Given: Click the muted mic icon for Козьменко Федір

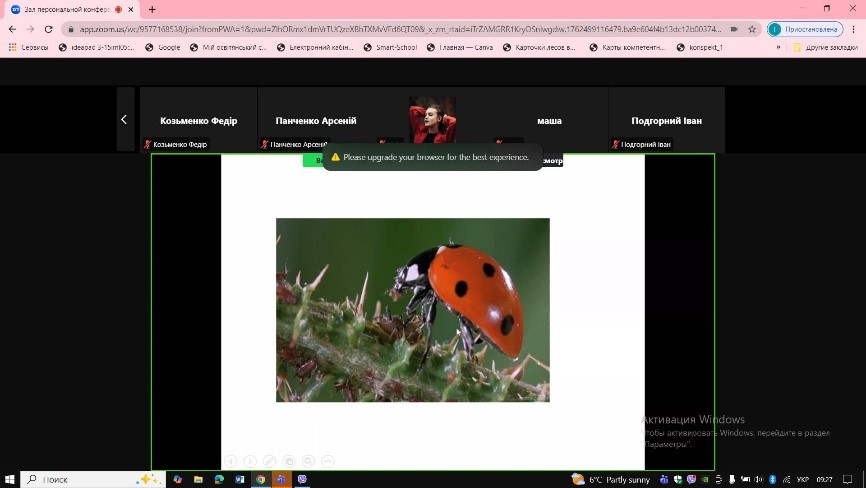Looking at the screenshot, I should [x=148, y=145].
